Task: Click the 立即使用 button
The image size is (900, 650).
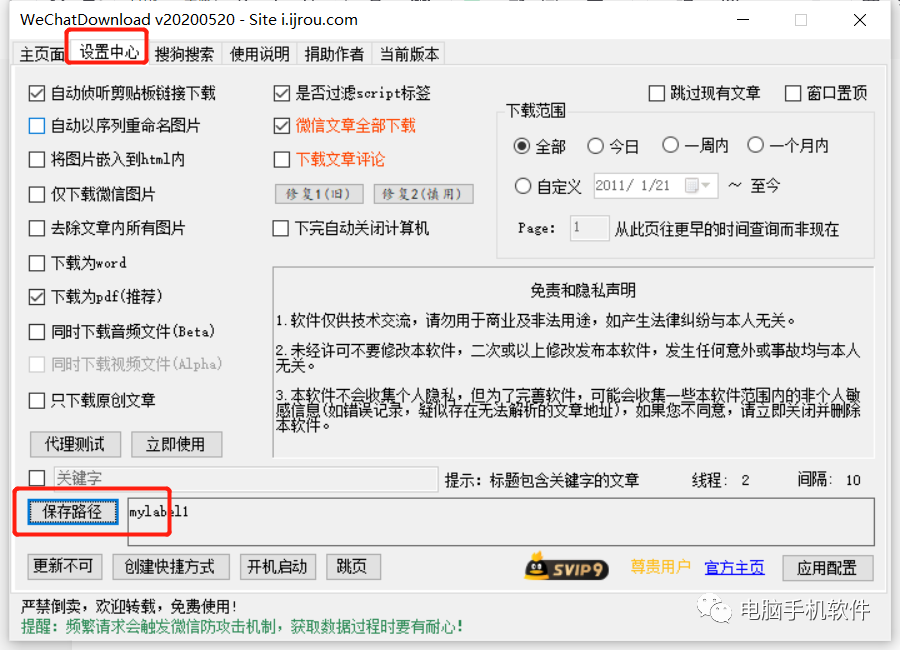Action: click(176, 444)
